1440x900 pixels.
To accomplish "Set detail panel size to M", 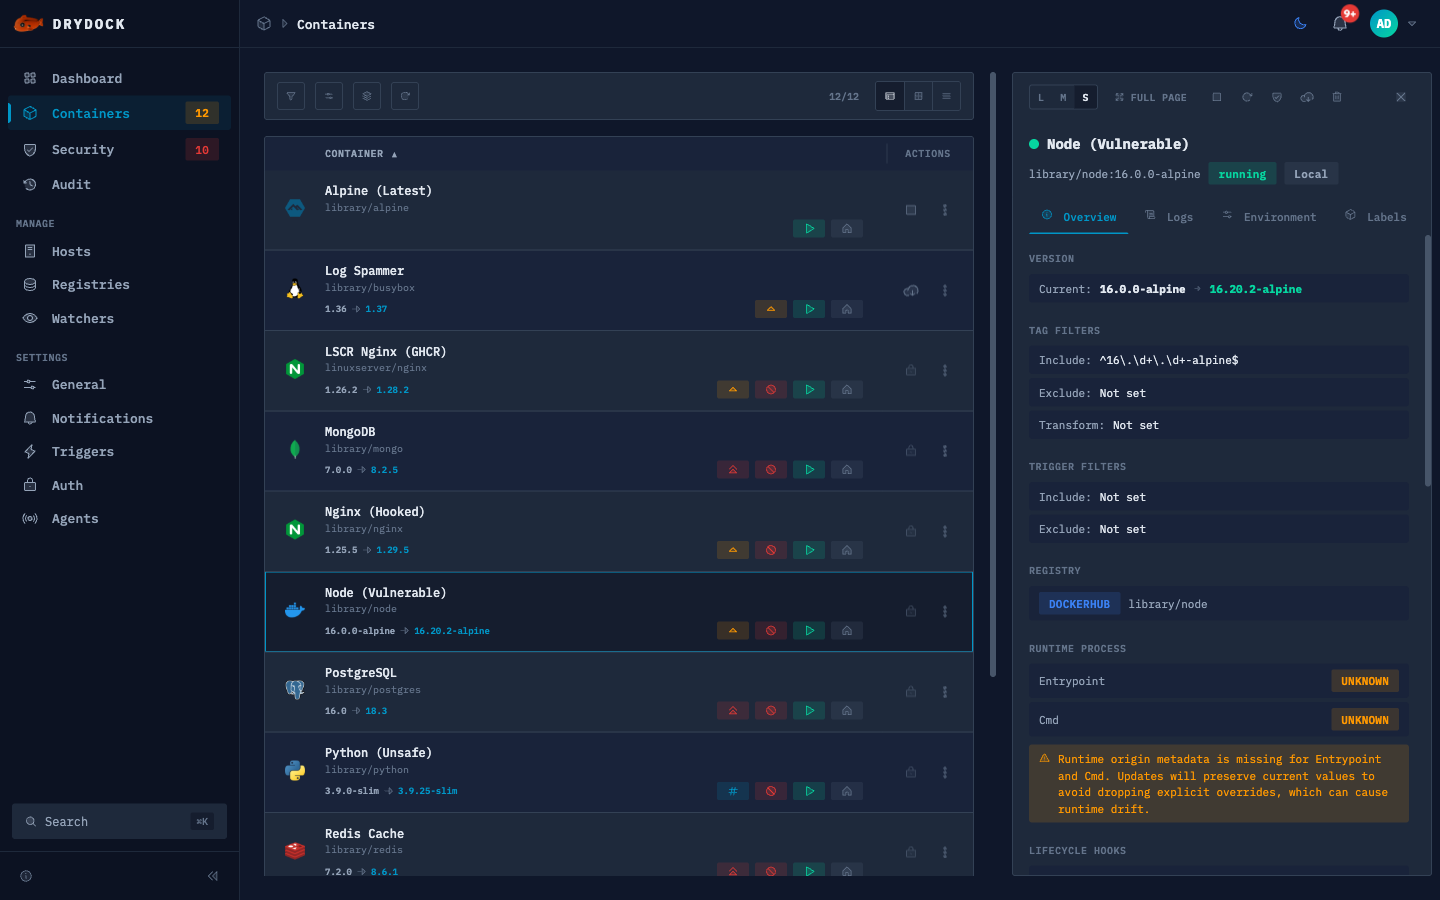I will [x=1063, y=97].
